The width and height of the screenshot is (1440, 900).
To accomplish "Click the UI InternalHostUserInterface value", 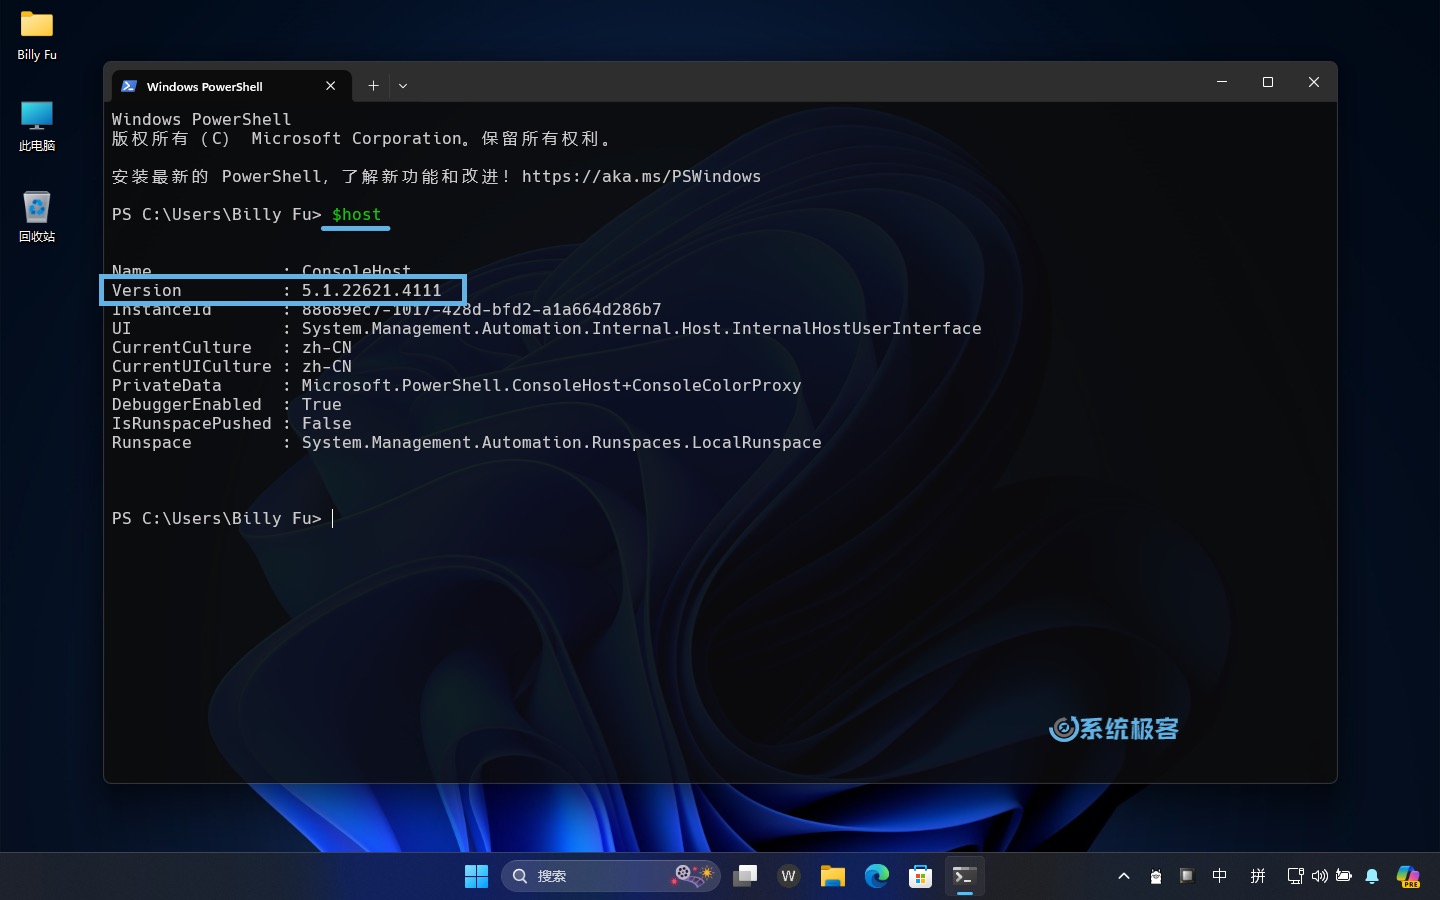I will click(642, 329).
